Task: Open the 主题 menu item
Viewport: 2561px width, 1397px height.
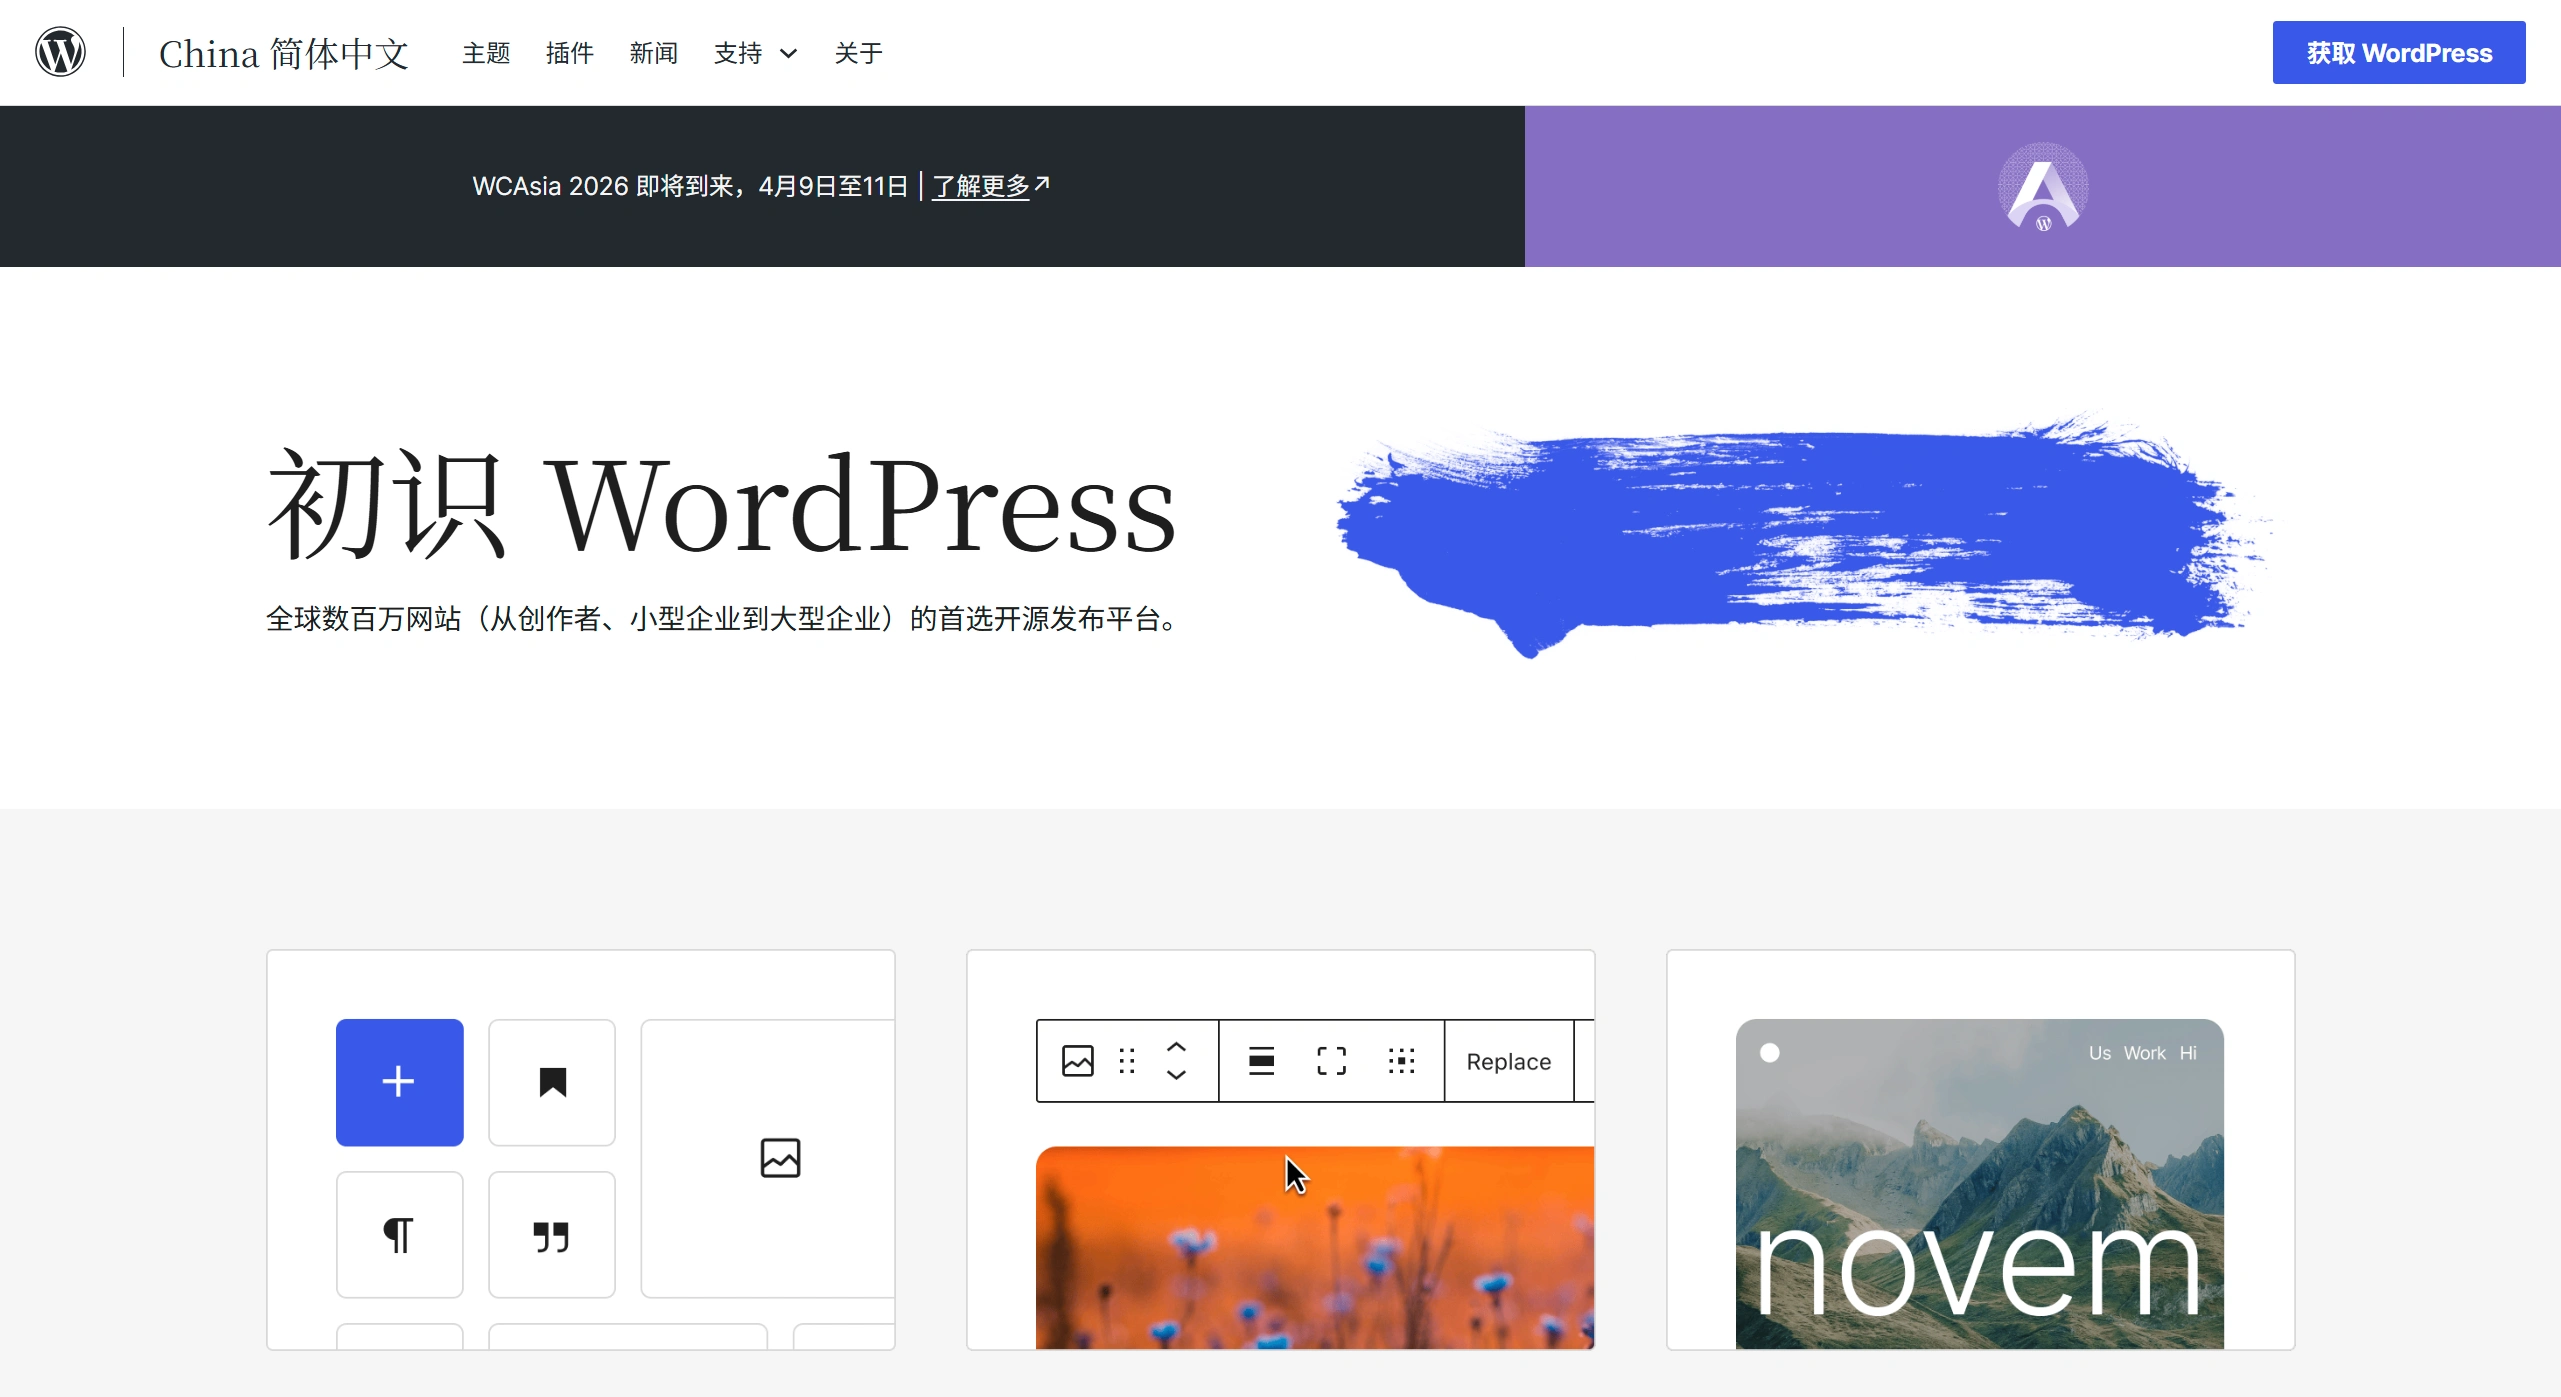Action: (486, 53)
